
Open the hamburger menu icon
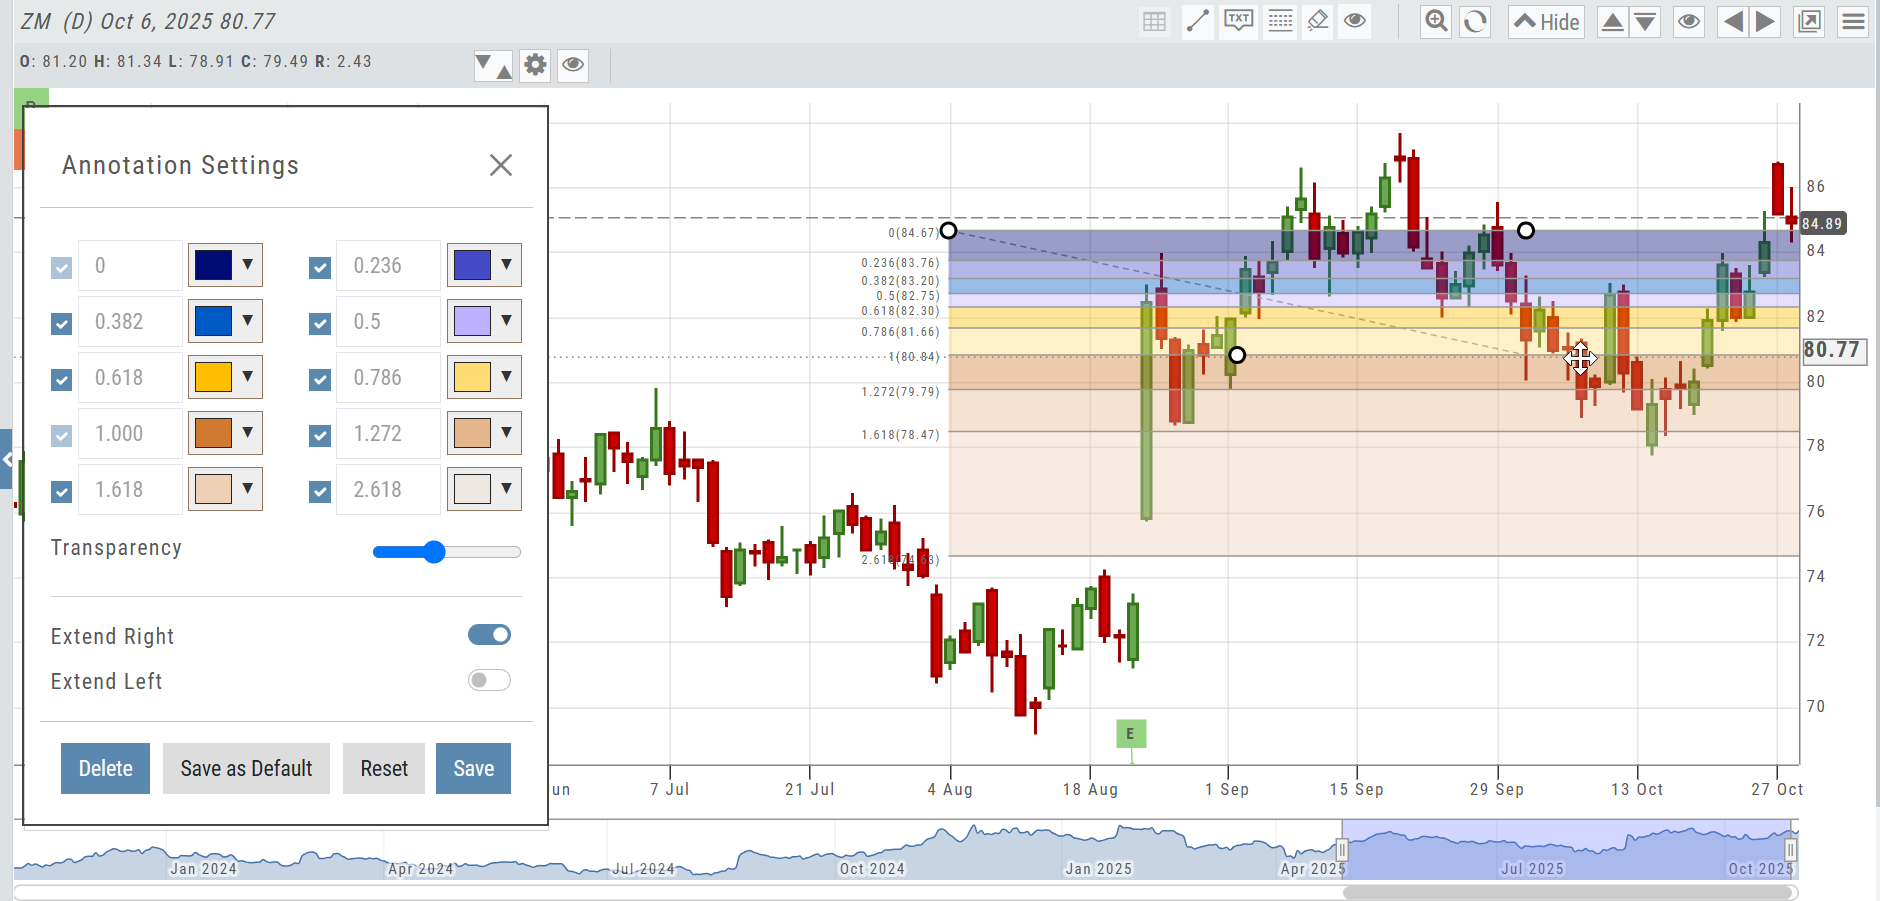tap(1853, 21)
